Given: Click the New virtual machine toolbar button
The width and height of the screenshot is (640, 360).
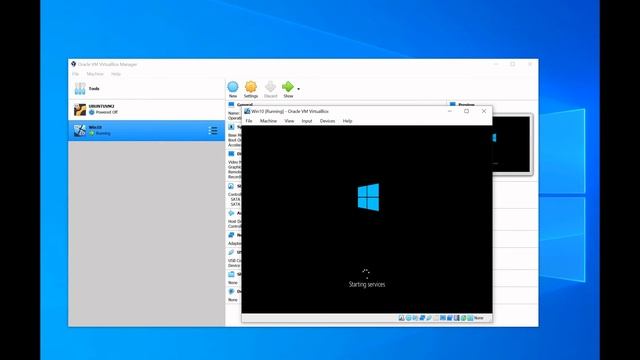Looking at the screenshot, I should [233, 89].
